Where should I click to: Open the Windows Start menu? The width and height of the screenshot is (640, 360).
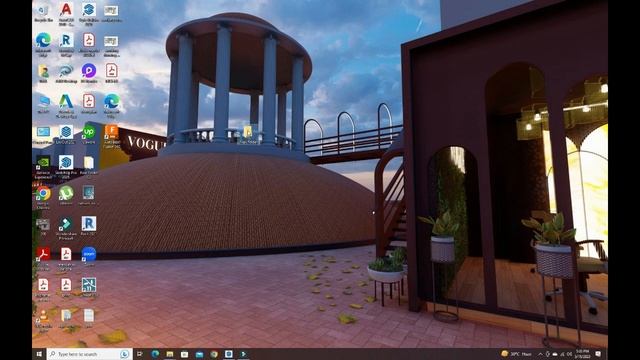(x=39, y=354)
